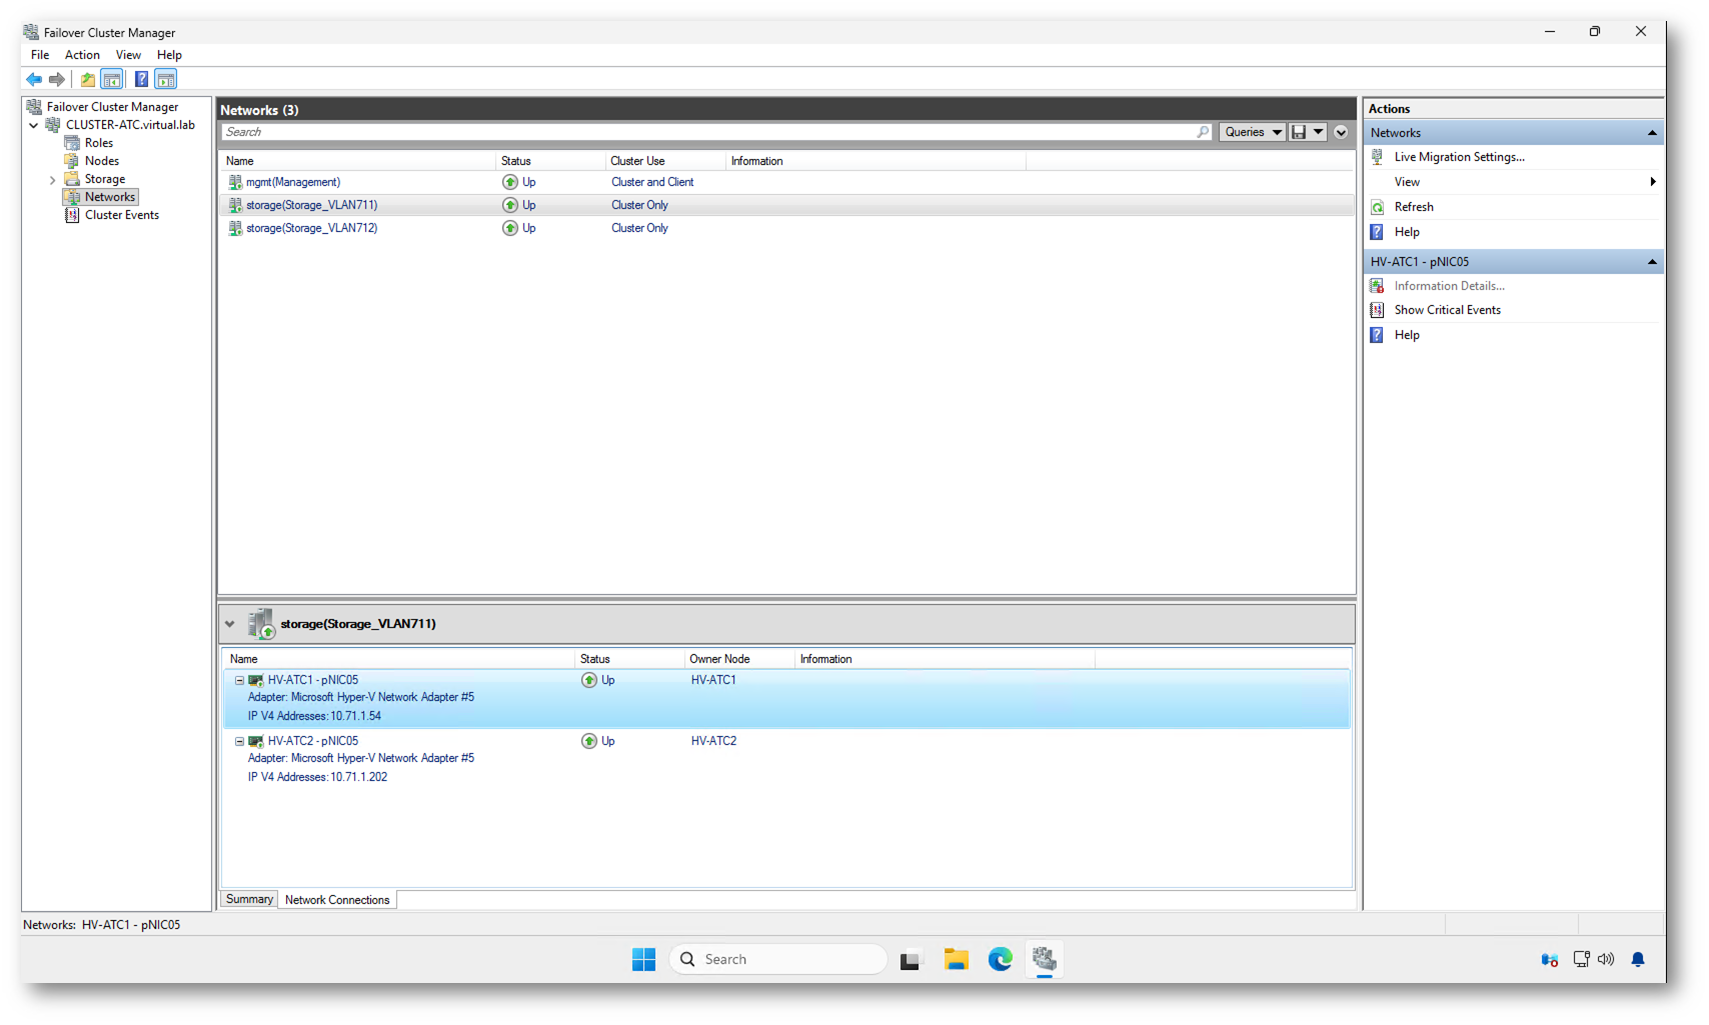
Task: Collapse the storage(Storage_VLAN711) details pane
Action: [230, 624]
